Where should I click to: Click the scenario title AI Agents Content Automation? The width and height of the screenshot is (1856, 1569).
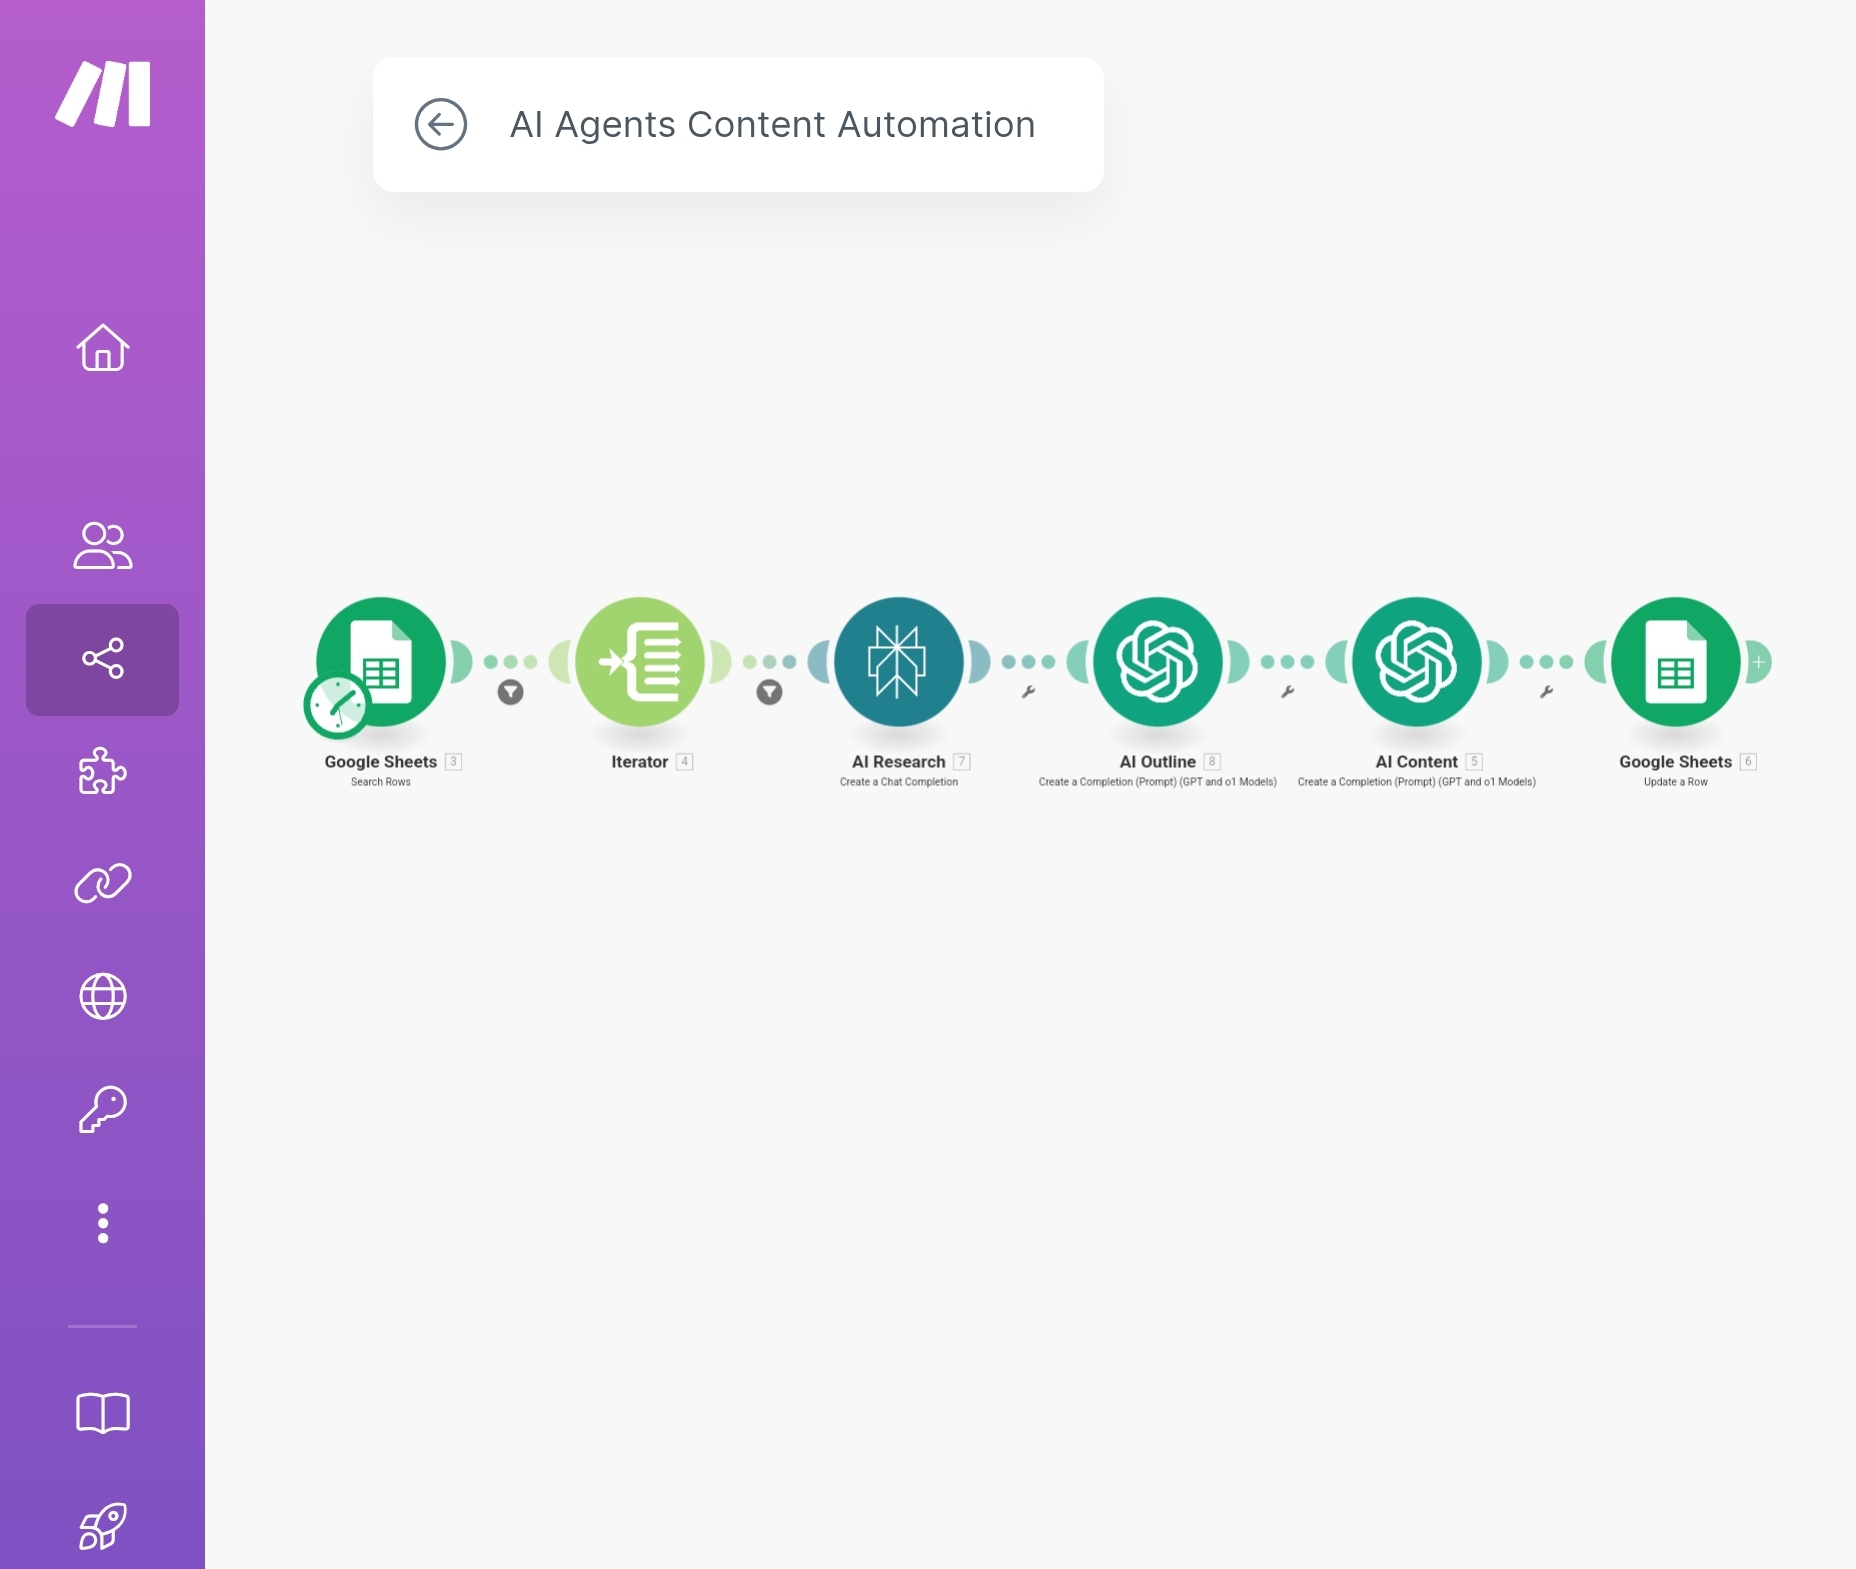pyautogui.click(x=772, y=125)
